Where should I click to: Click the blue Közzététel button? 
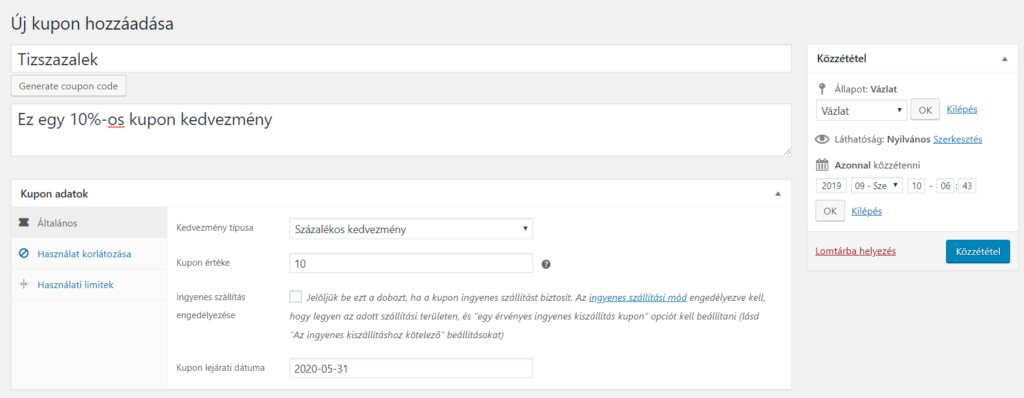click(x=978, y=251)
